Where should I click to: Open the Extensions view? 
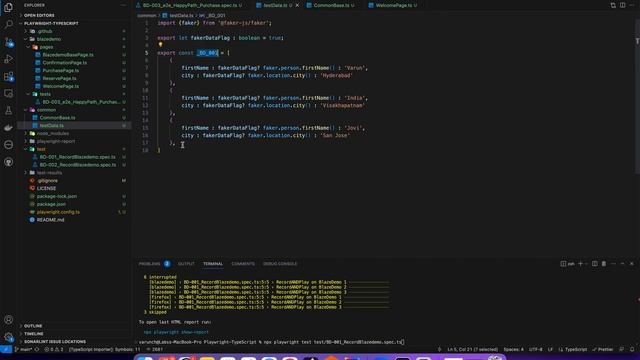8,76
